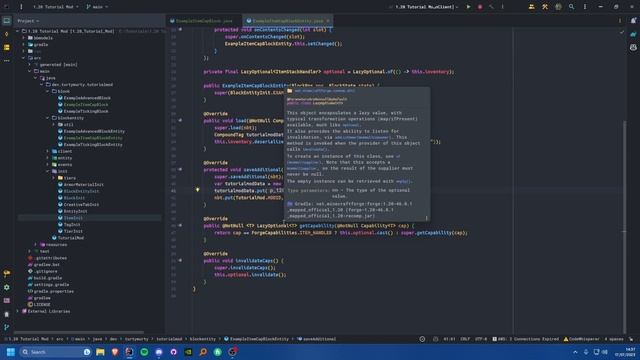Open documentation popup options menu
Image resolution: width=640 pixels, height=360 pixels.
[x=427, y=218]
